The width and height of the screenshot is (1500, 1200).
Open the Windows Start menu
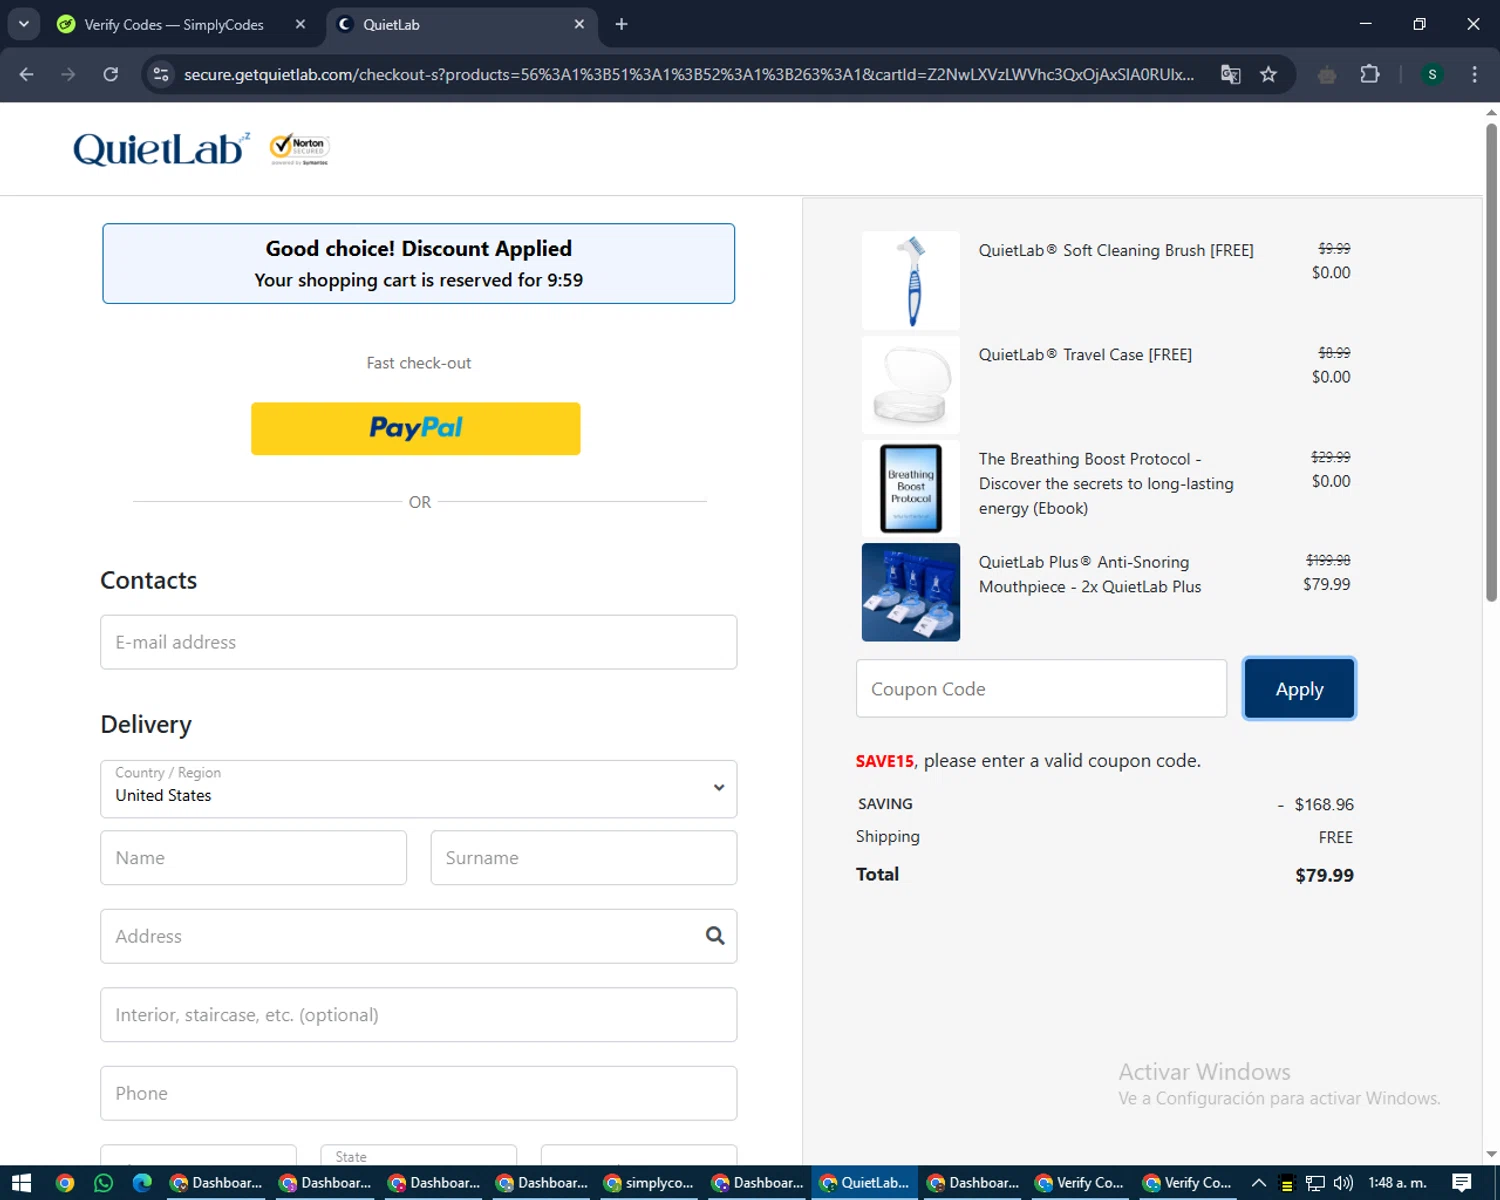click(x=21, y=1183)
